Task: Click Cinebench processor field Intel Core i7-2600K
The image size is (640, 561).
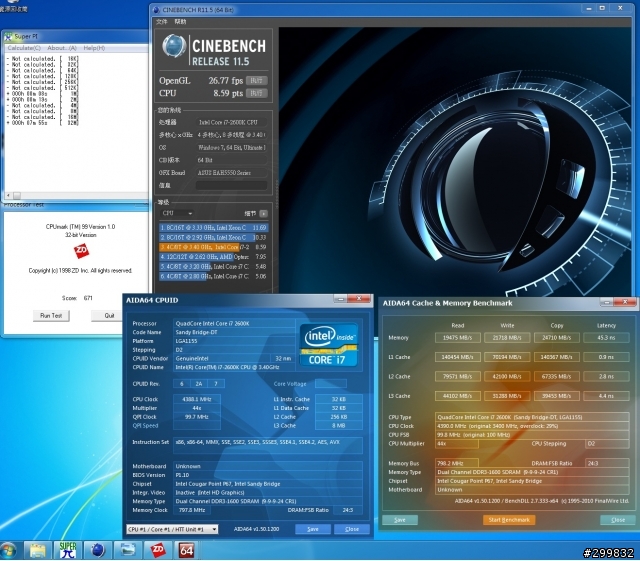Action: 231,122
